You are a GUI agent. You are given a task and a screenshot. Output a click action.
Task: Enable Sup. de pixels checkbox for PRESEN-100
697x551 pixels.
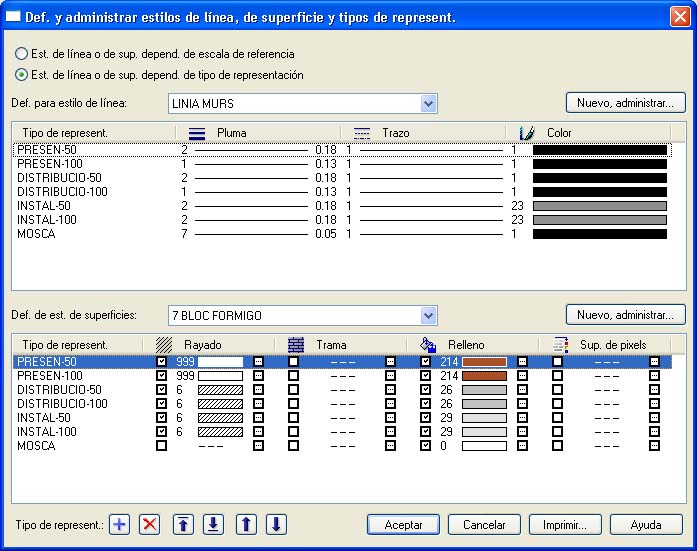[557, 376]
